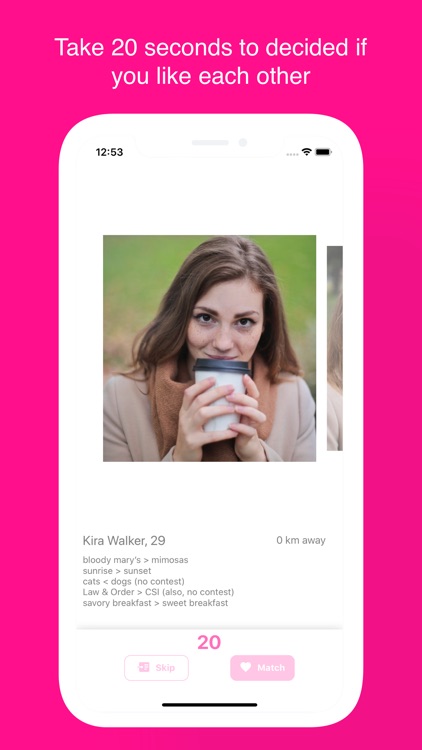The image size is (422, 750).
Task: Tap the Match button
Action: pyautogui.click(x=262, y=667)
